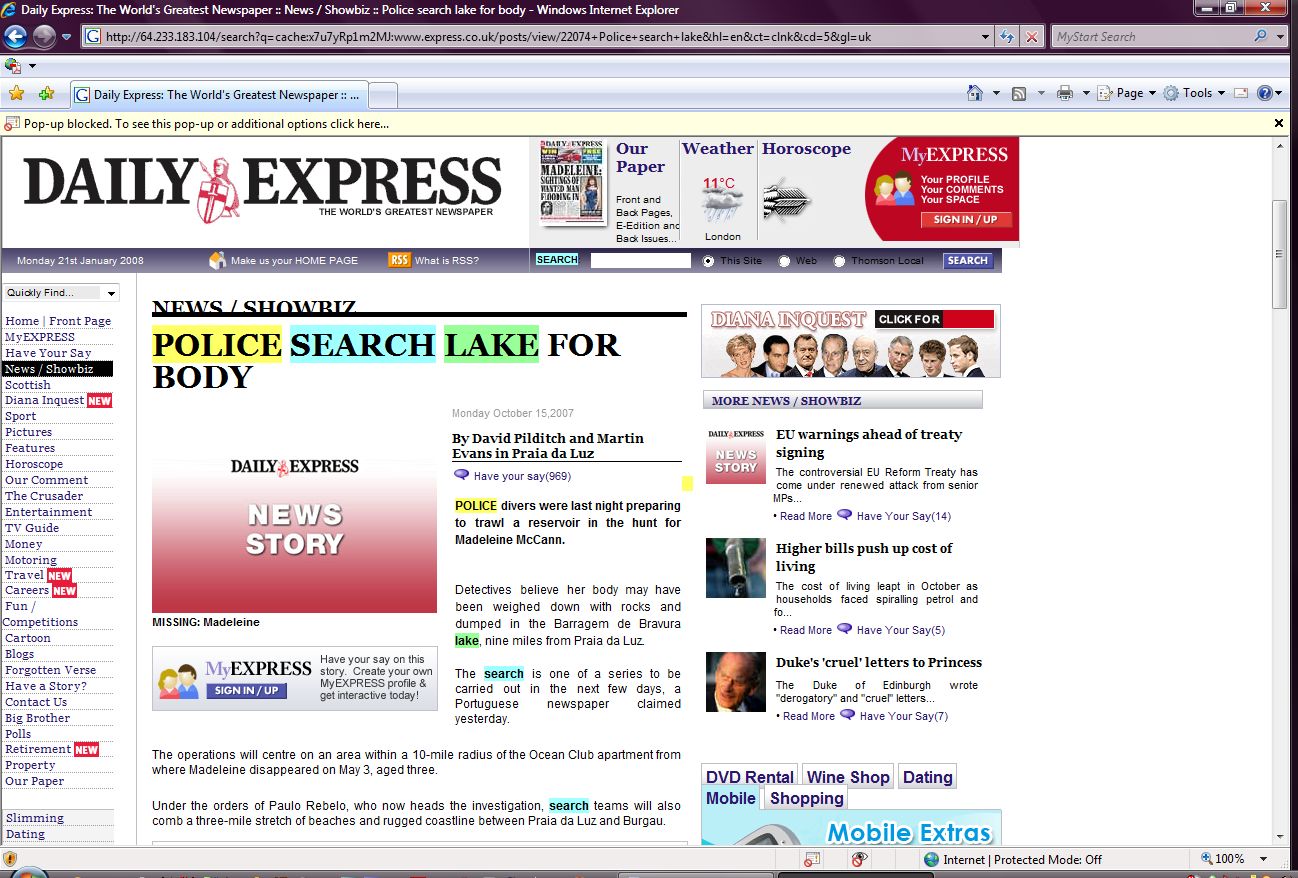Click the Print icon in command bar

(x=1065, y=93)
